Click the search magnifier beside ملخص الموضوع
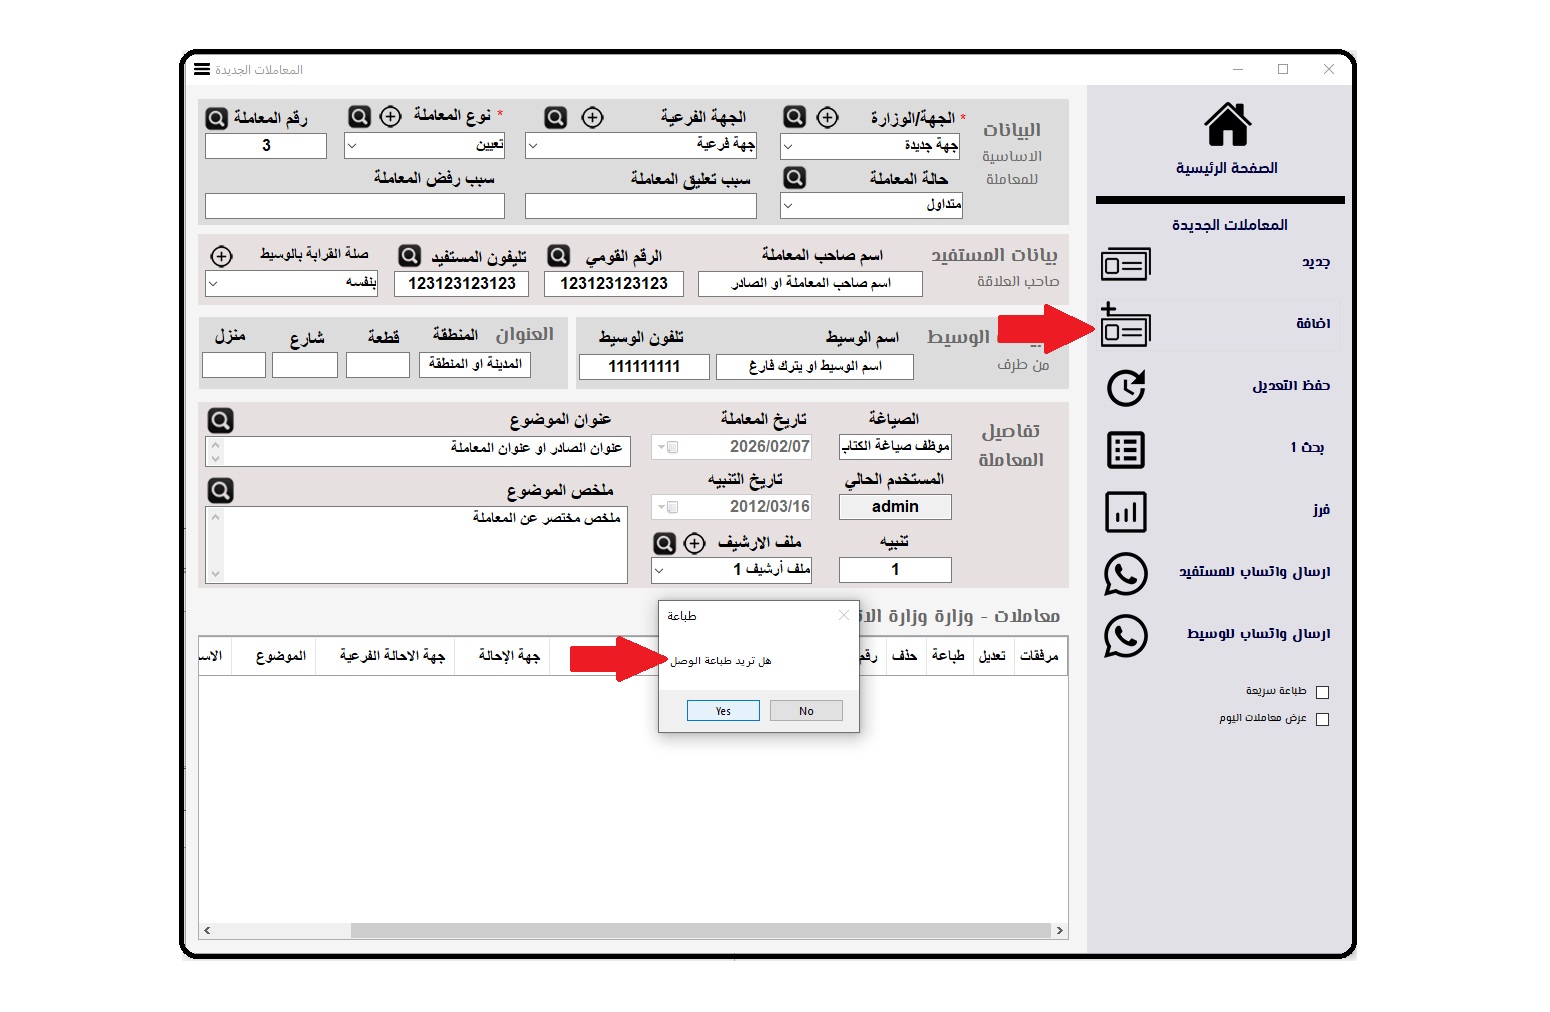Screen dimensions: 1550x1012 [x=218, y=489]
